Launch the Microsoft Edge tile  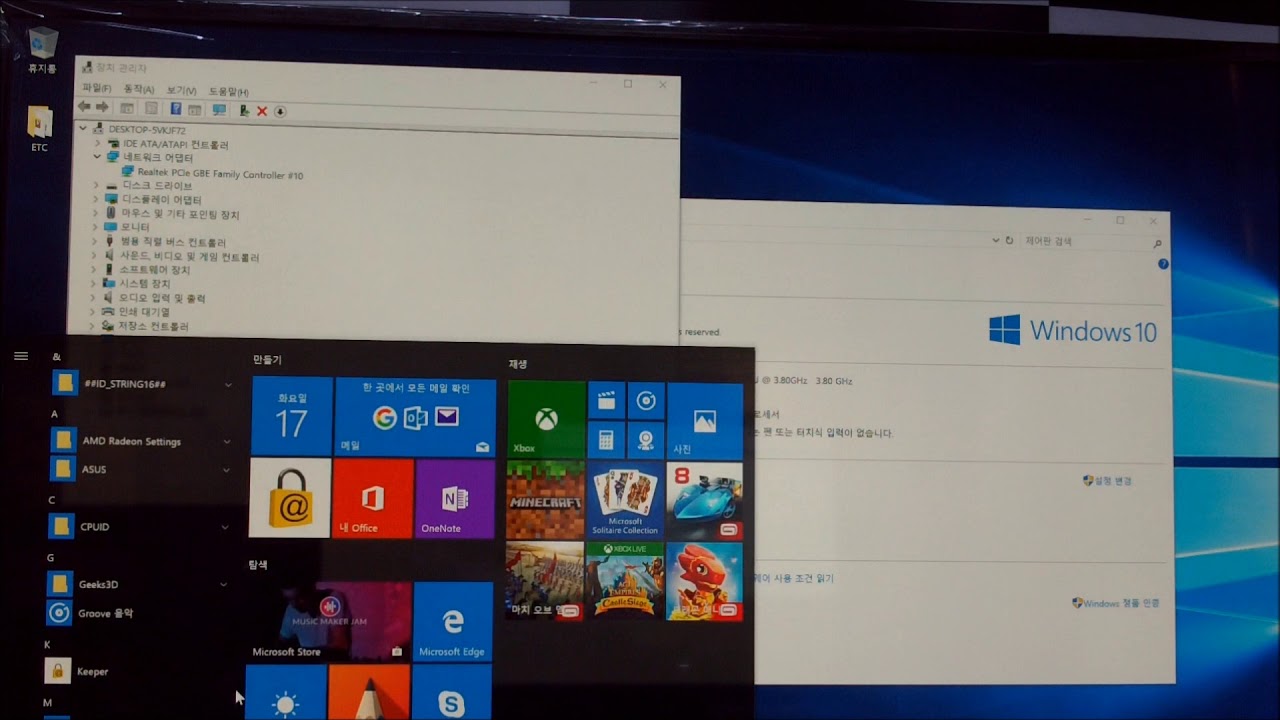click(453, 622)
